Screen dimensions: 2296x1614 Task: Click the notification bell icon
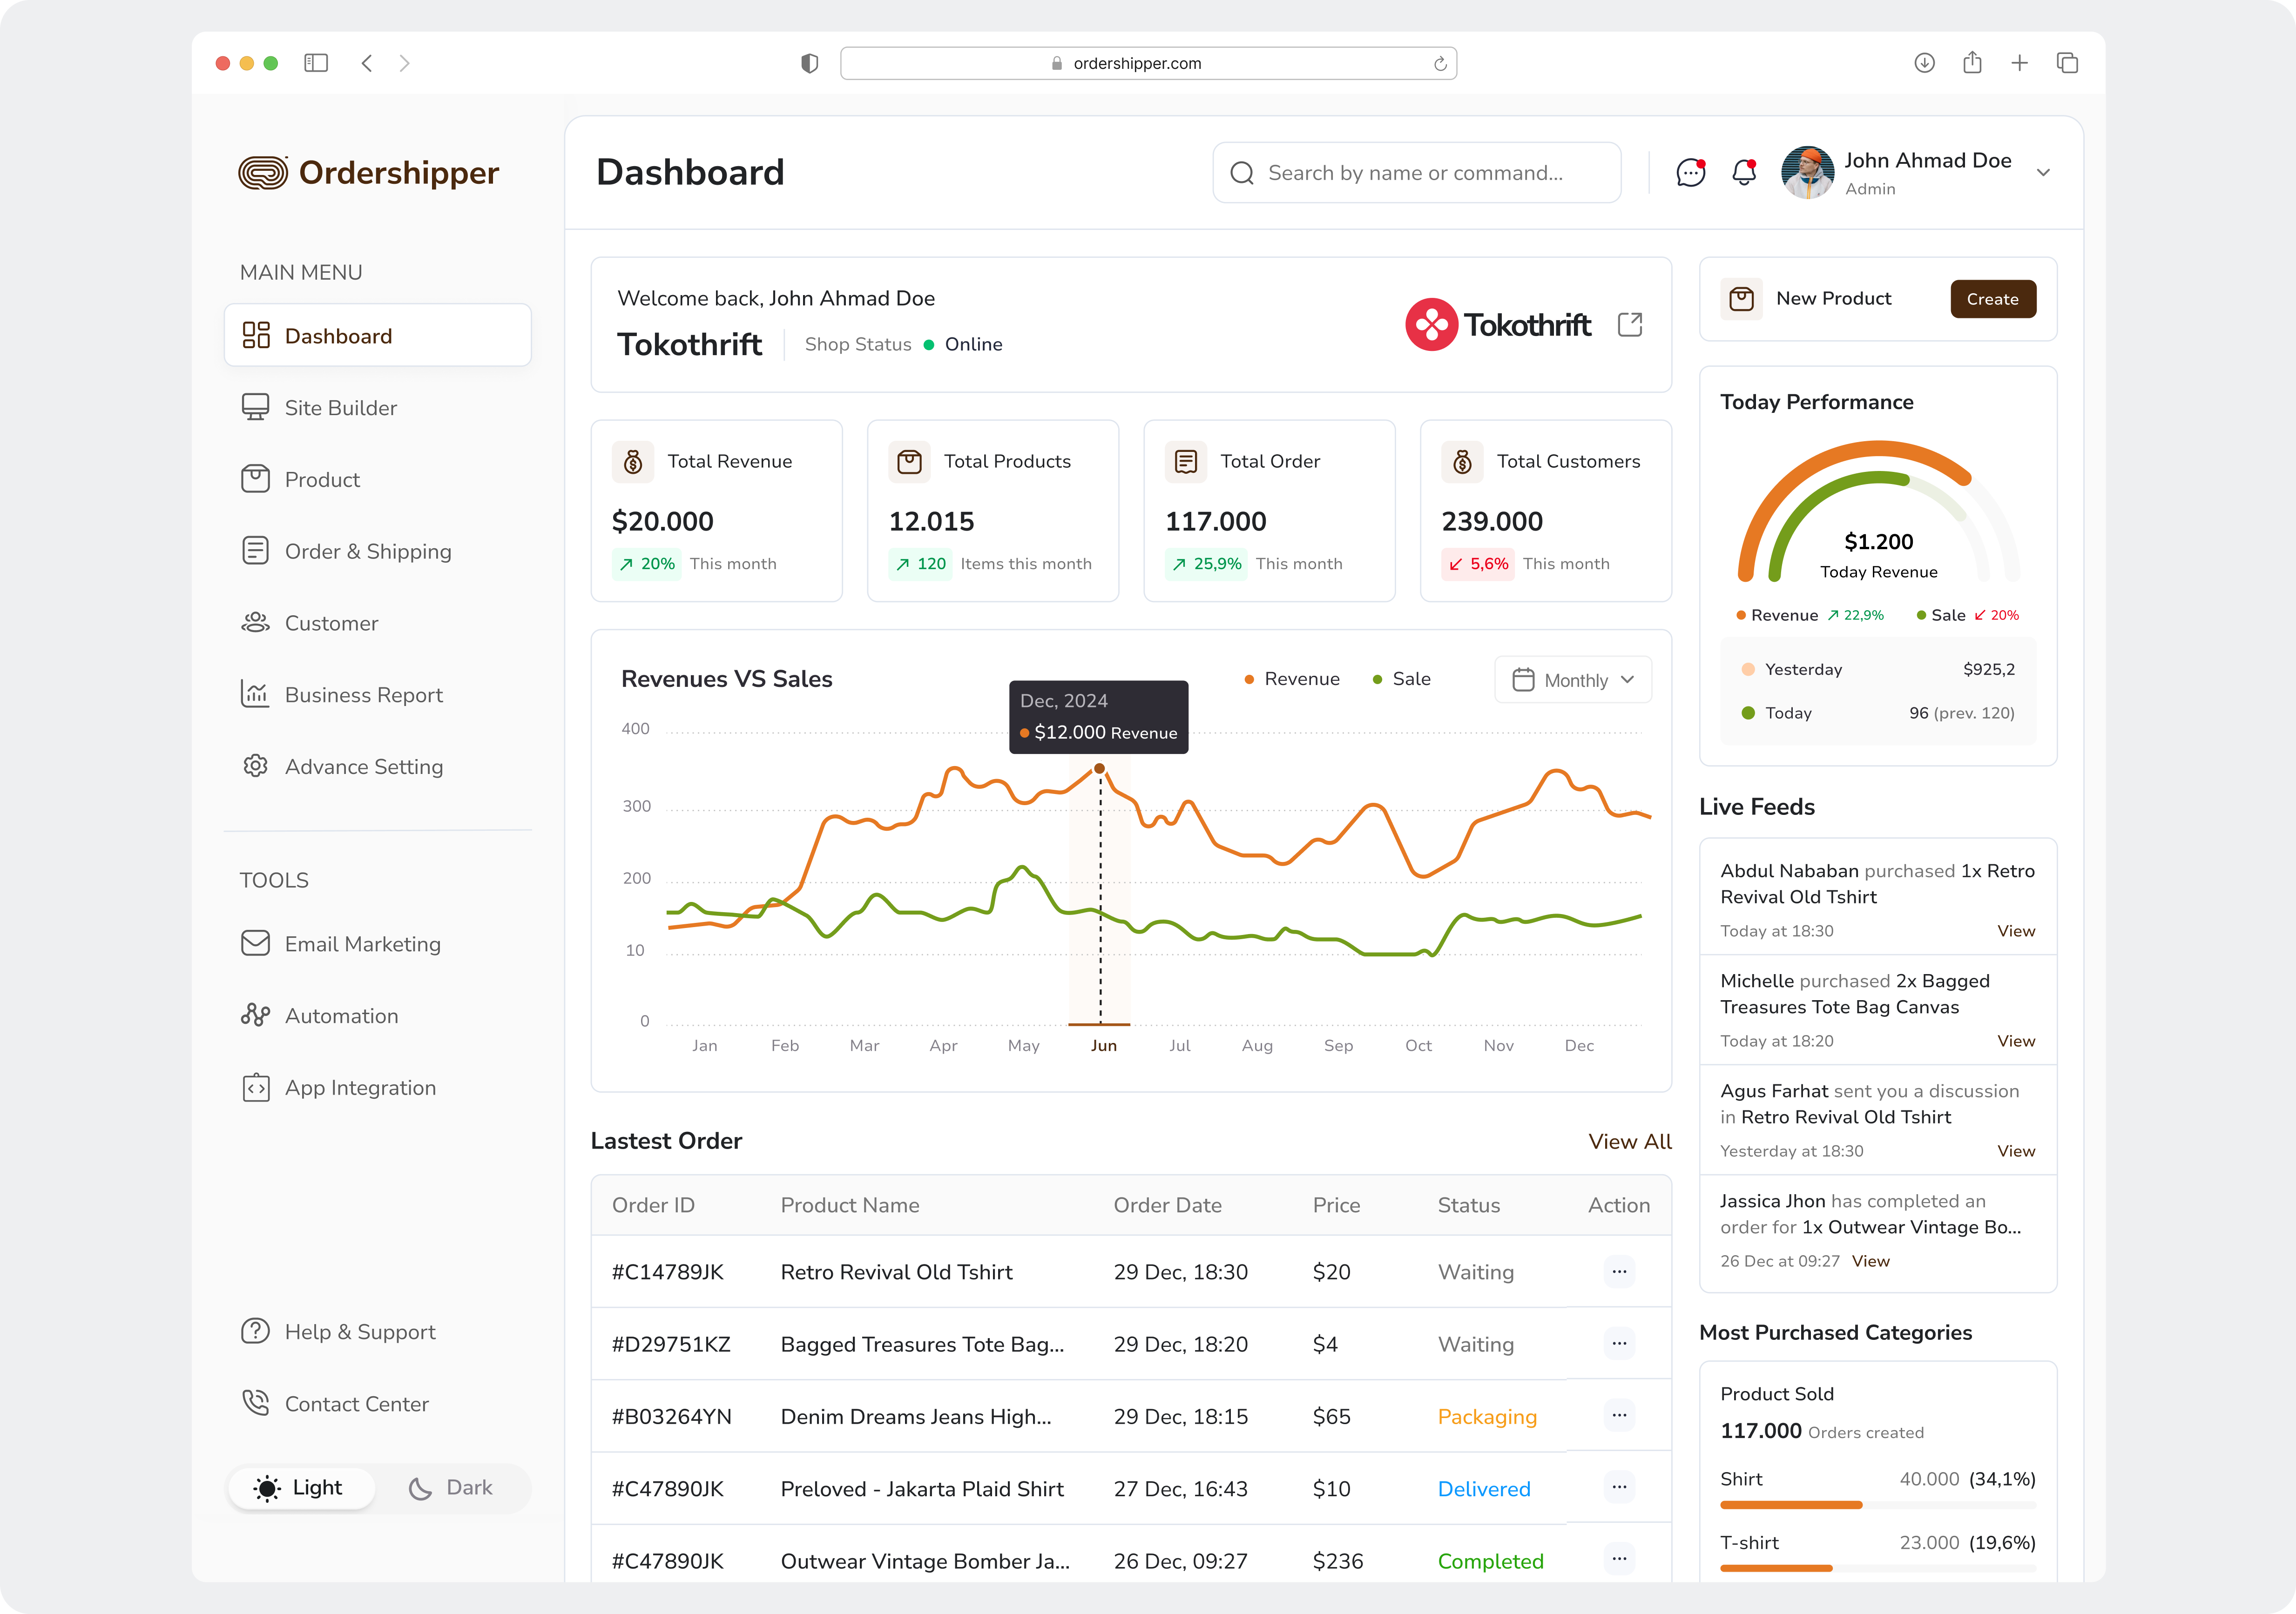click(1744, 173)
